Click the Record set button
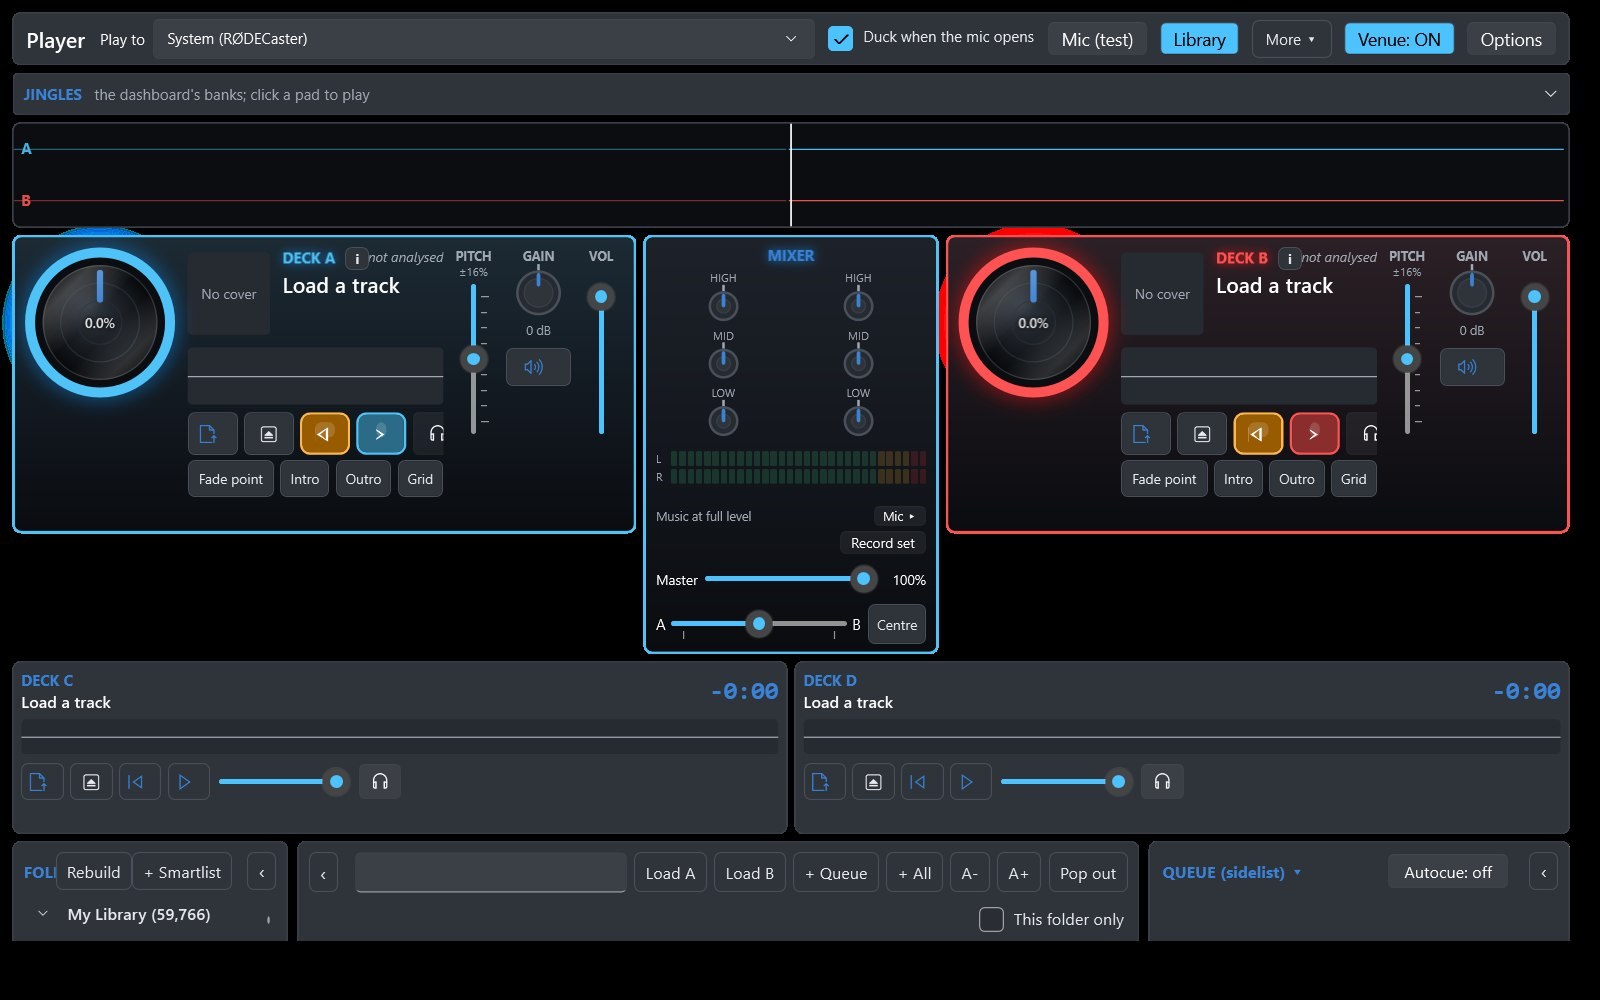 click(x=883, y=543)
